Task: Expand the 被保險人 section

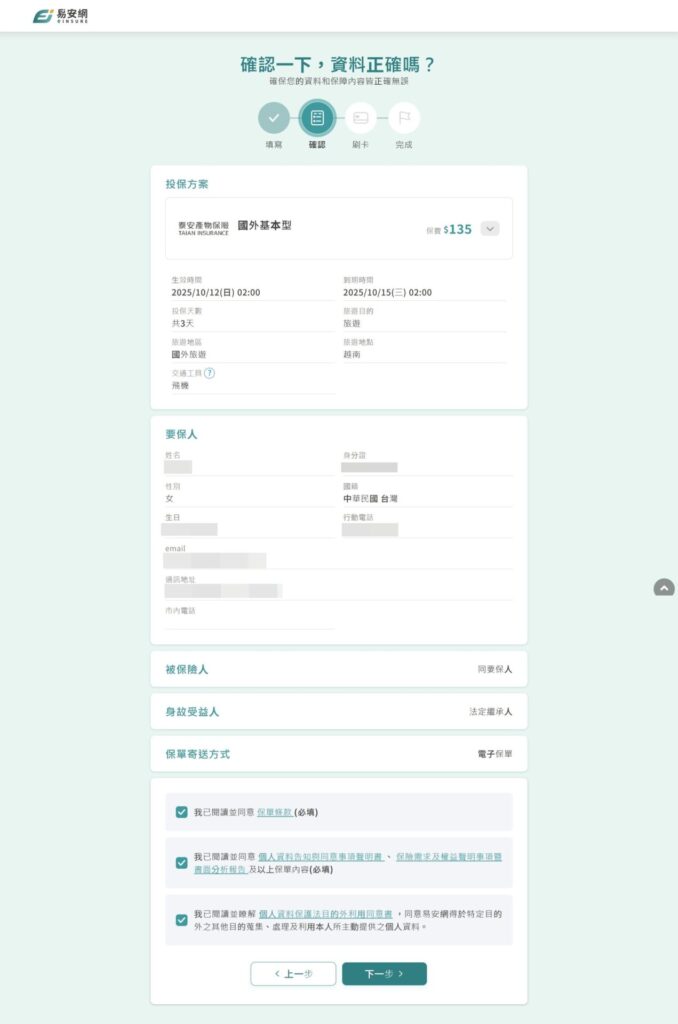Action: tap(338, 669)
